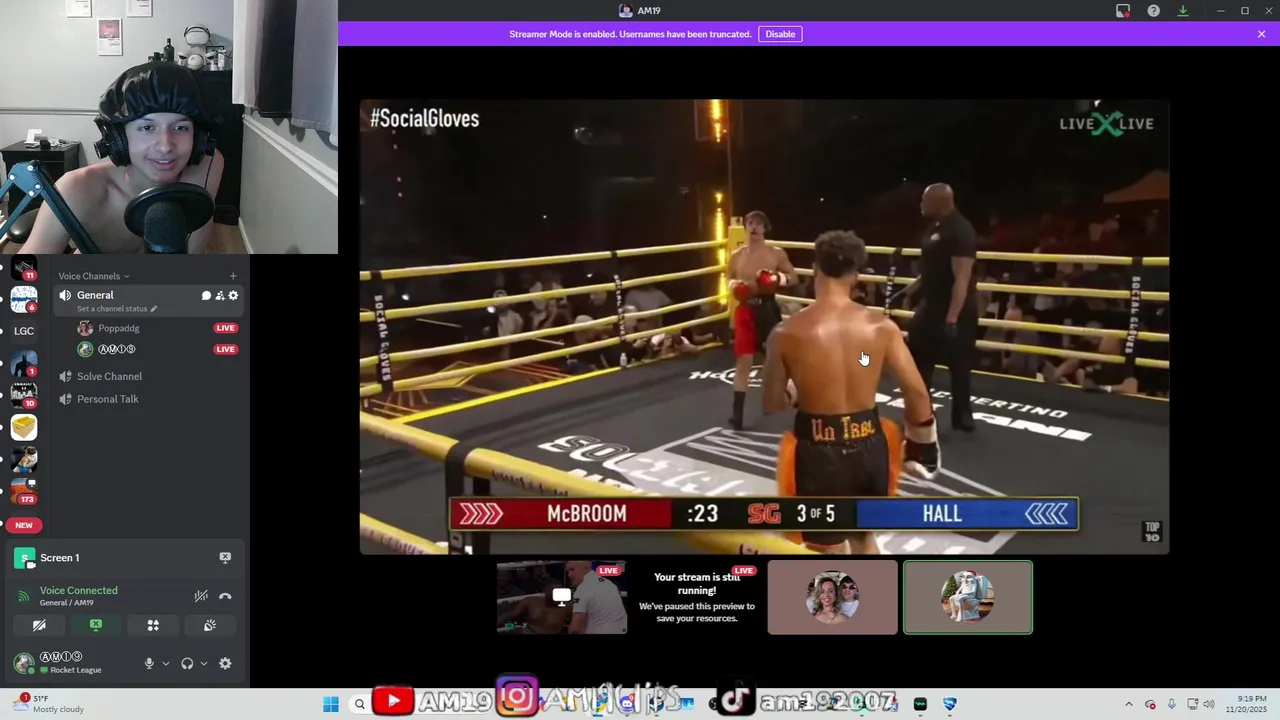Open the Discord inbox icon in title bar

pyautogui.click(x=1123, y=11)
